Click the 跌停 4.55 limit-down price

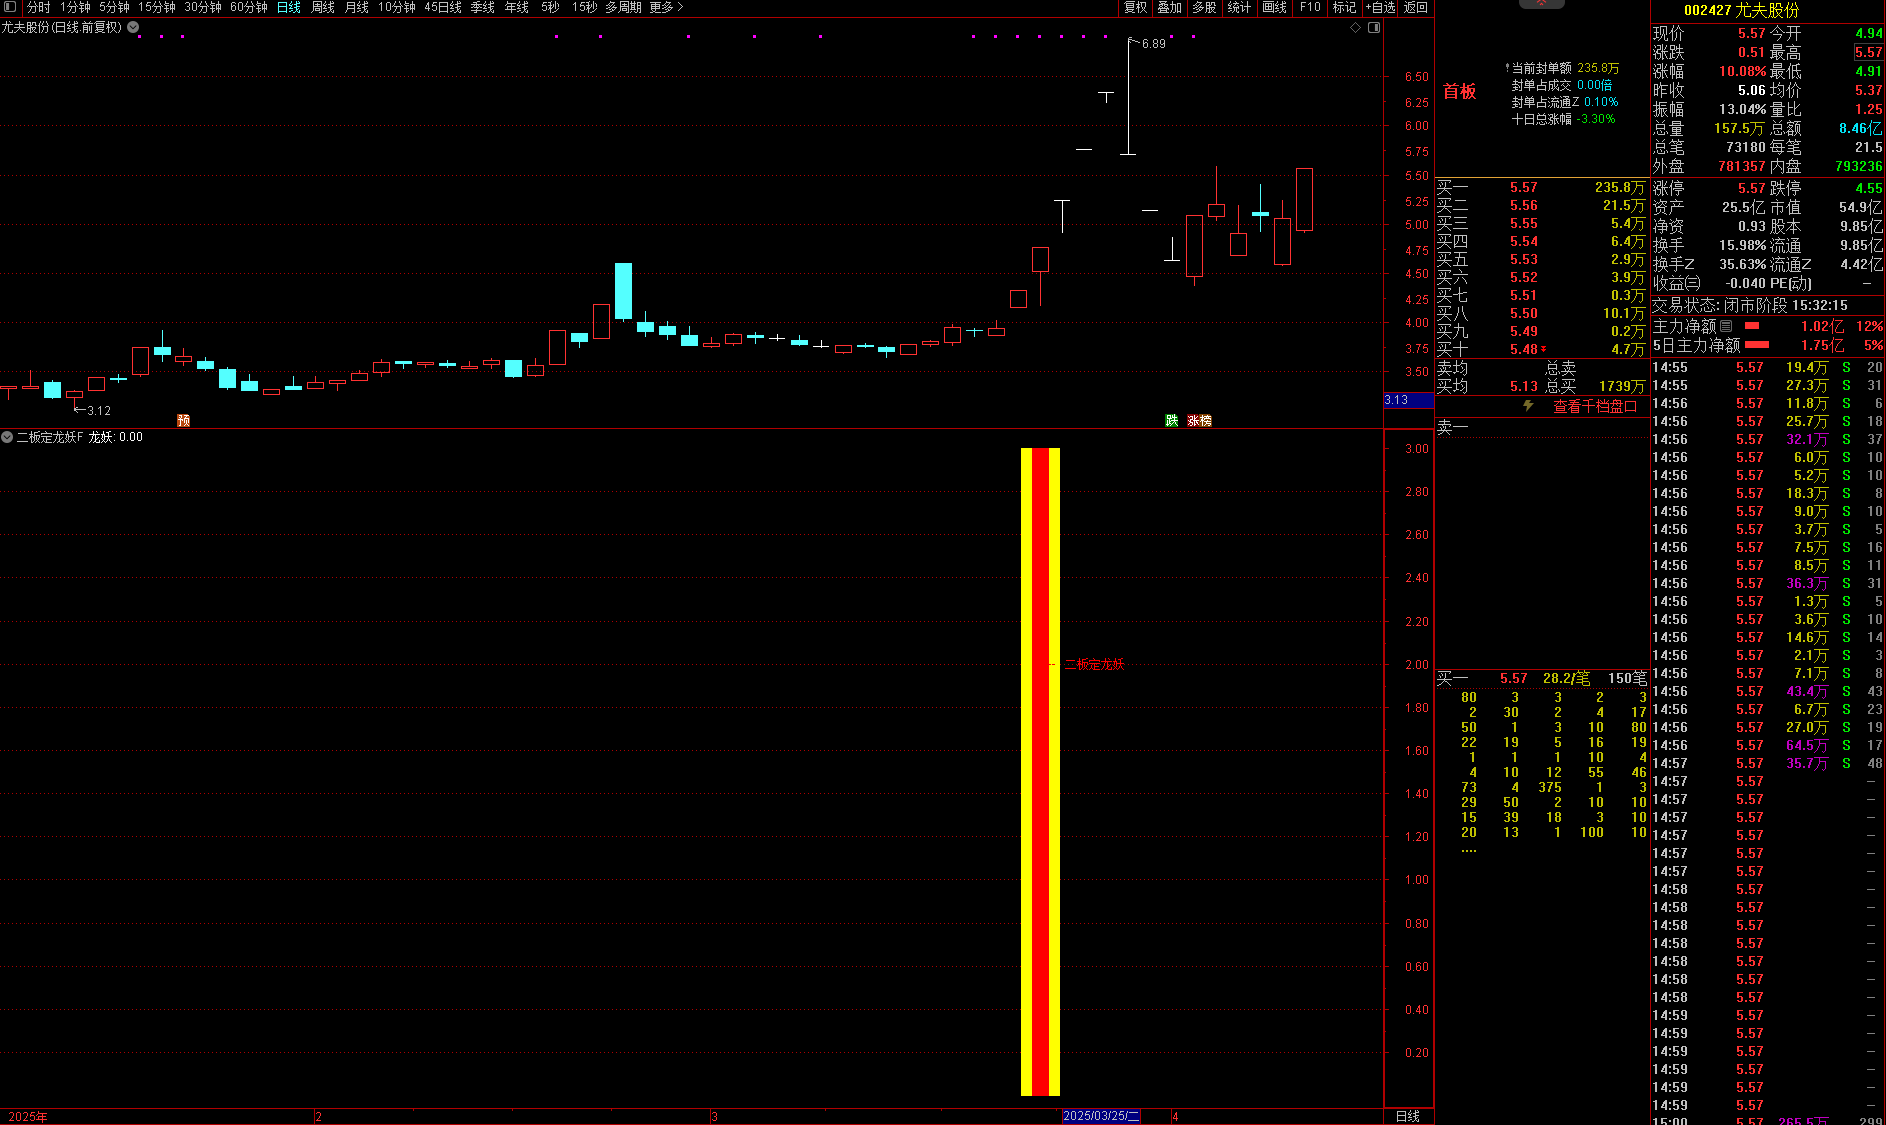pos(1868,188)
